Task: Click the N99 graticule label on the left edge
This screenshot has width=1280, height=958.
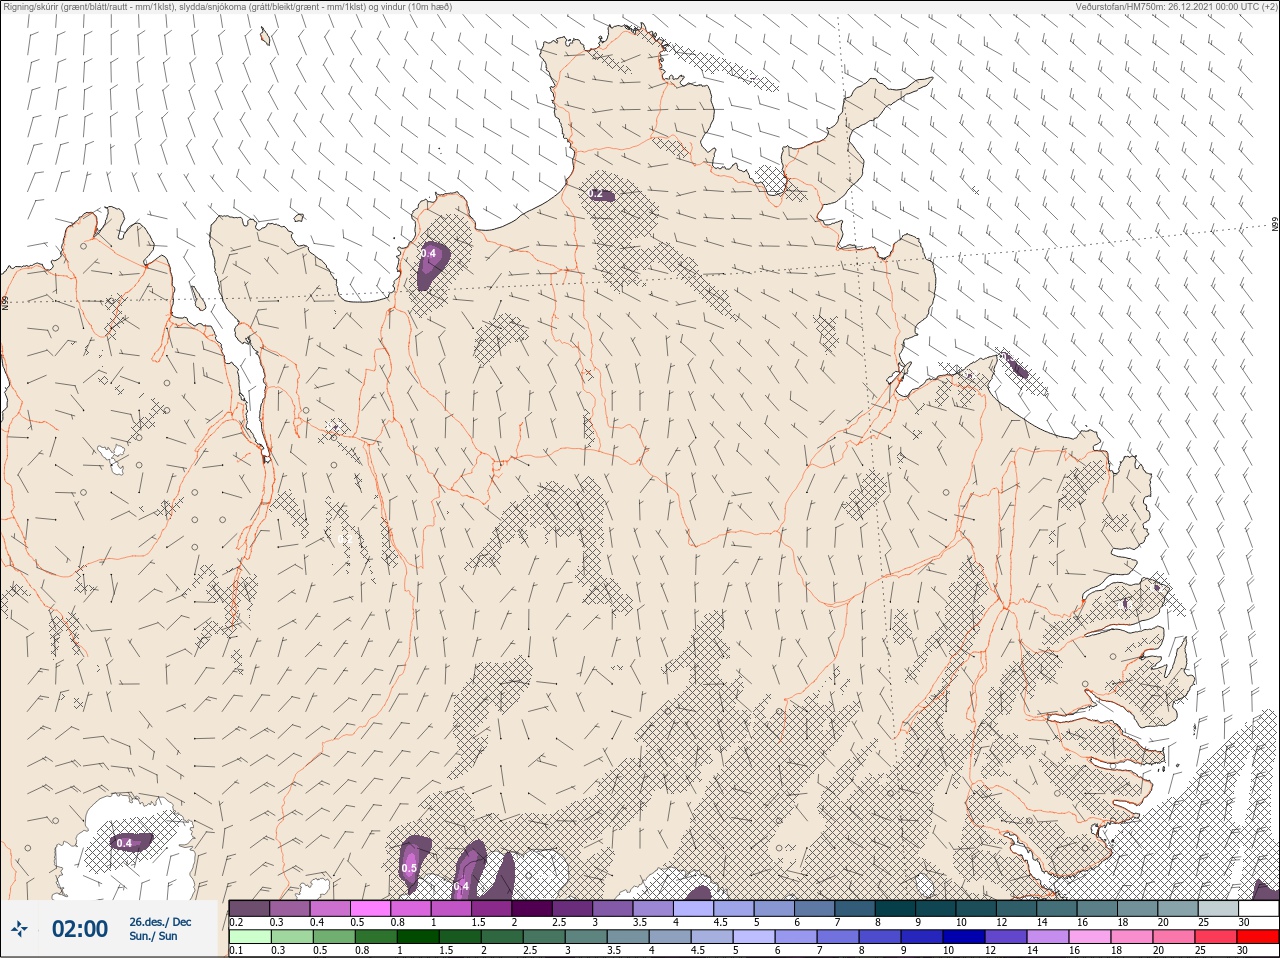Action: [5, 301]
